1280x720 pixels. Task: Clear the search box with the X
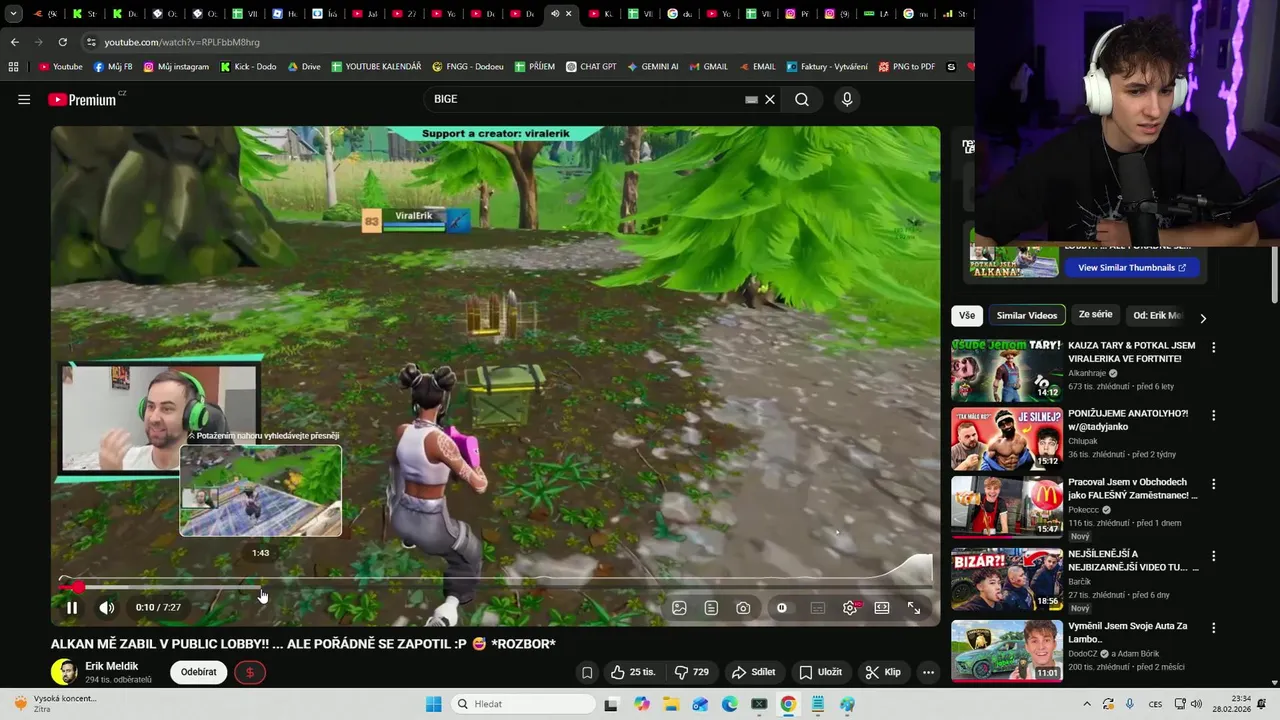pyautogui.click(x=770, y=99)
